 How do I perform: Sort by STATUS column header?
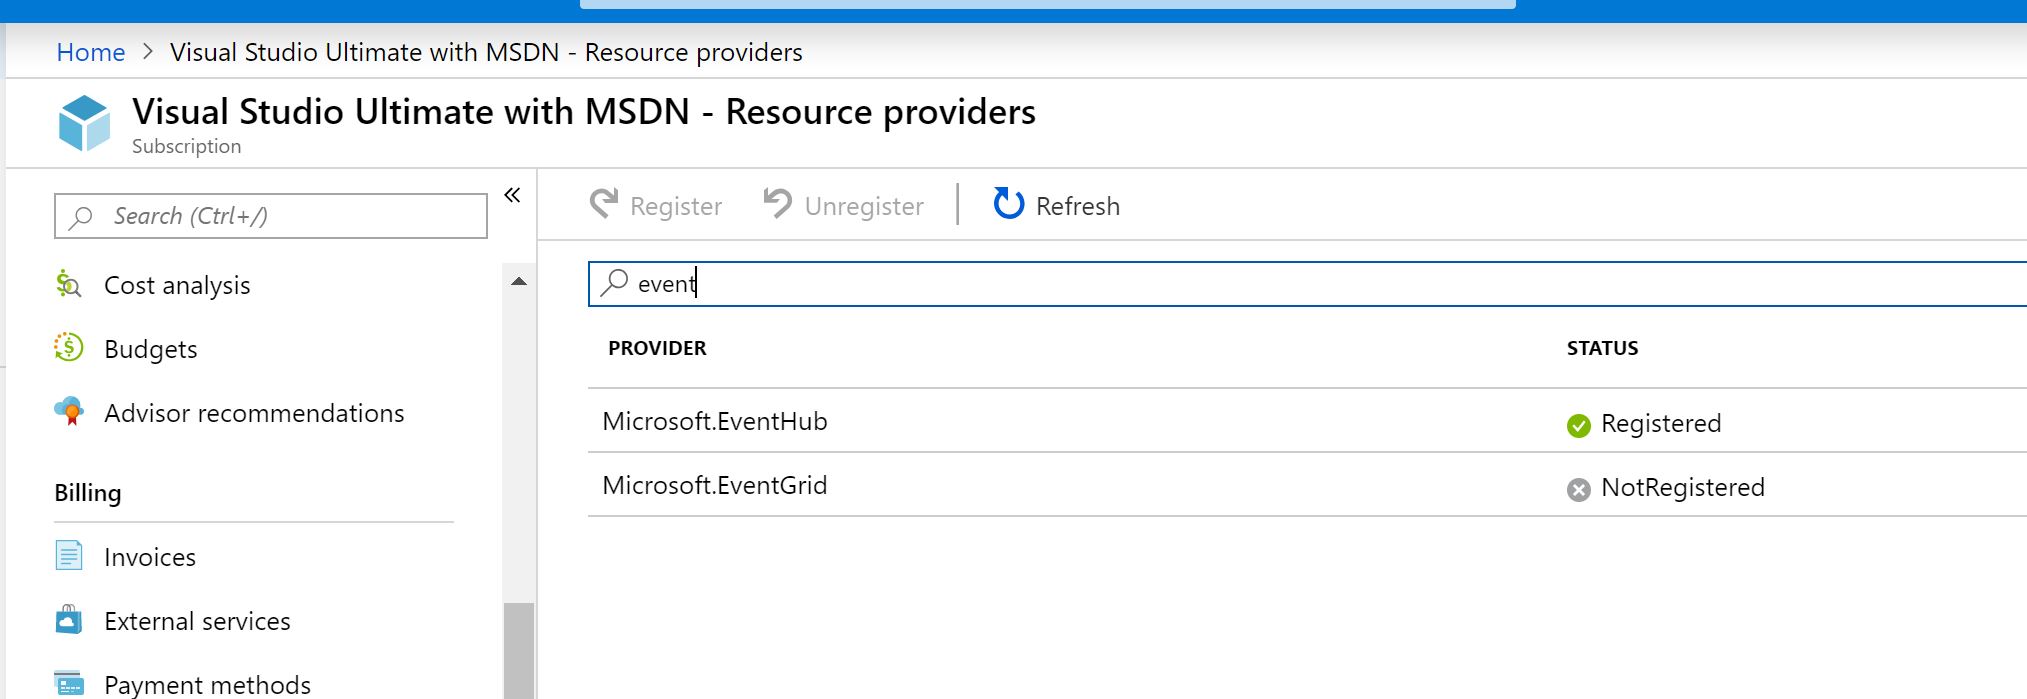click(1602, 348)
